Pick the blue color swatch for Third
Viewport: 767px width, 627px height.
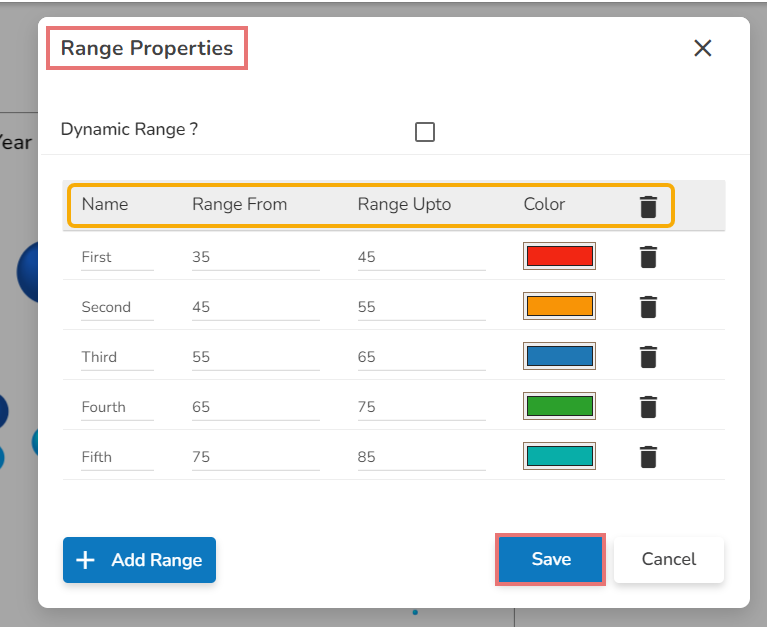(x=559, y=356)
